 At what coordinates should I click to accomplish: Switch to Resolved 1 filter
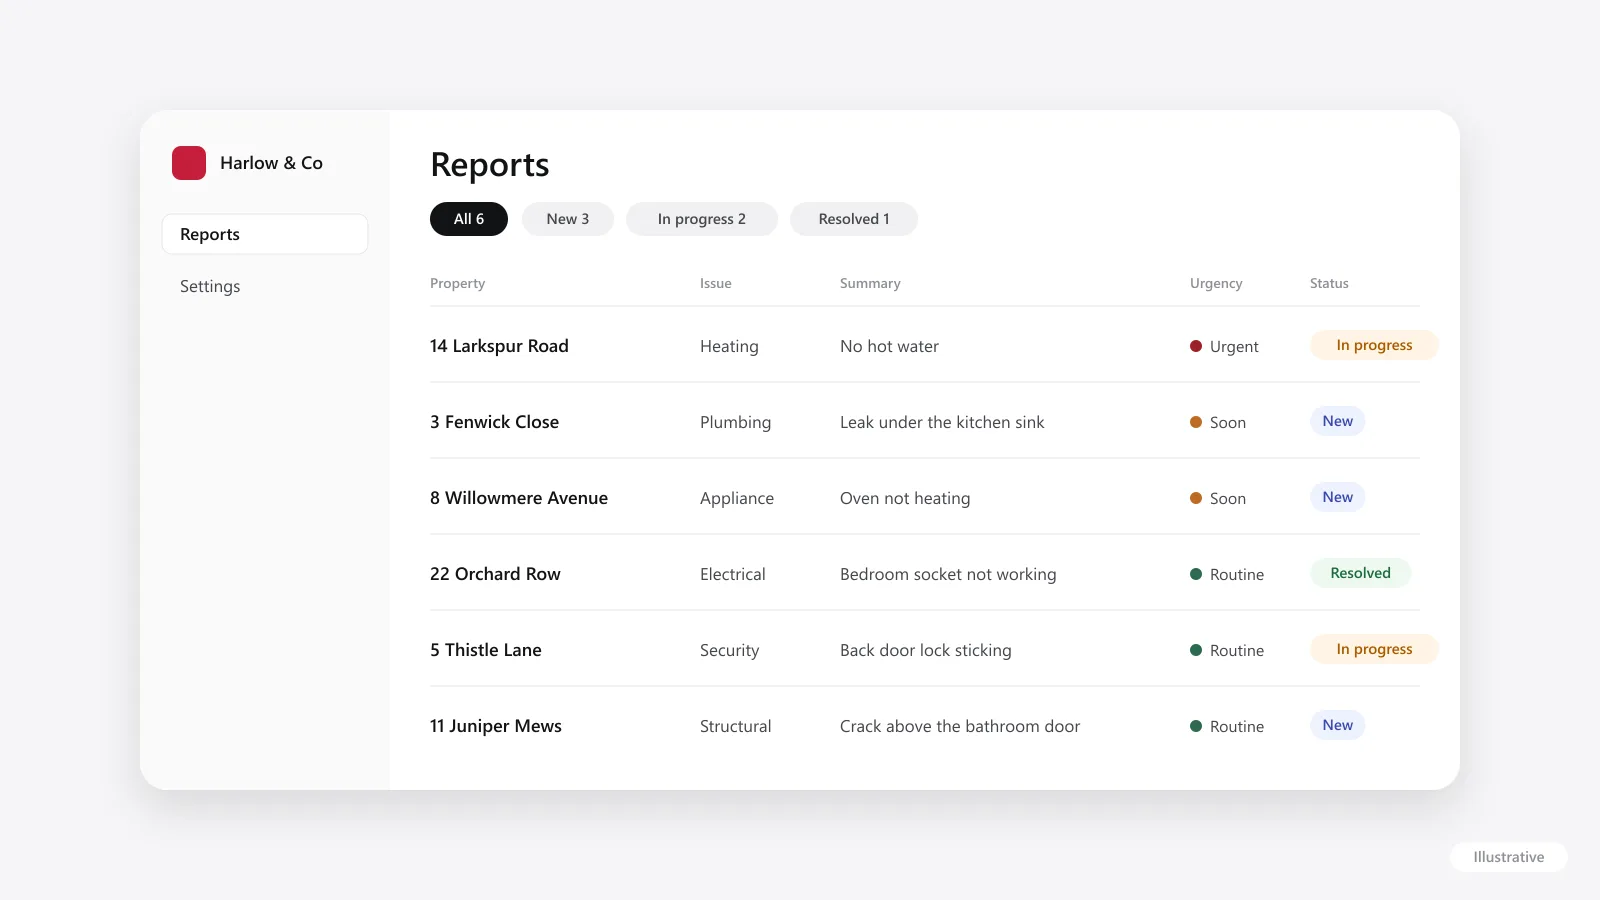click(x=854, y=219)
